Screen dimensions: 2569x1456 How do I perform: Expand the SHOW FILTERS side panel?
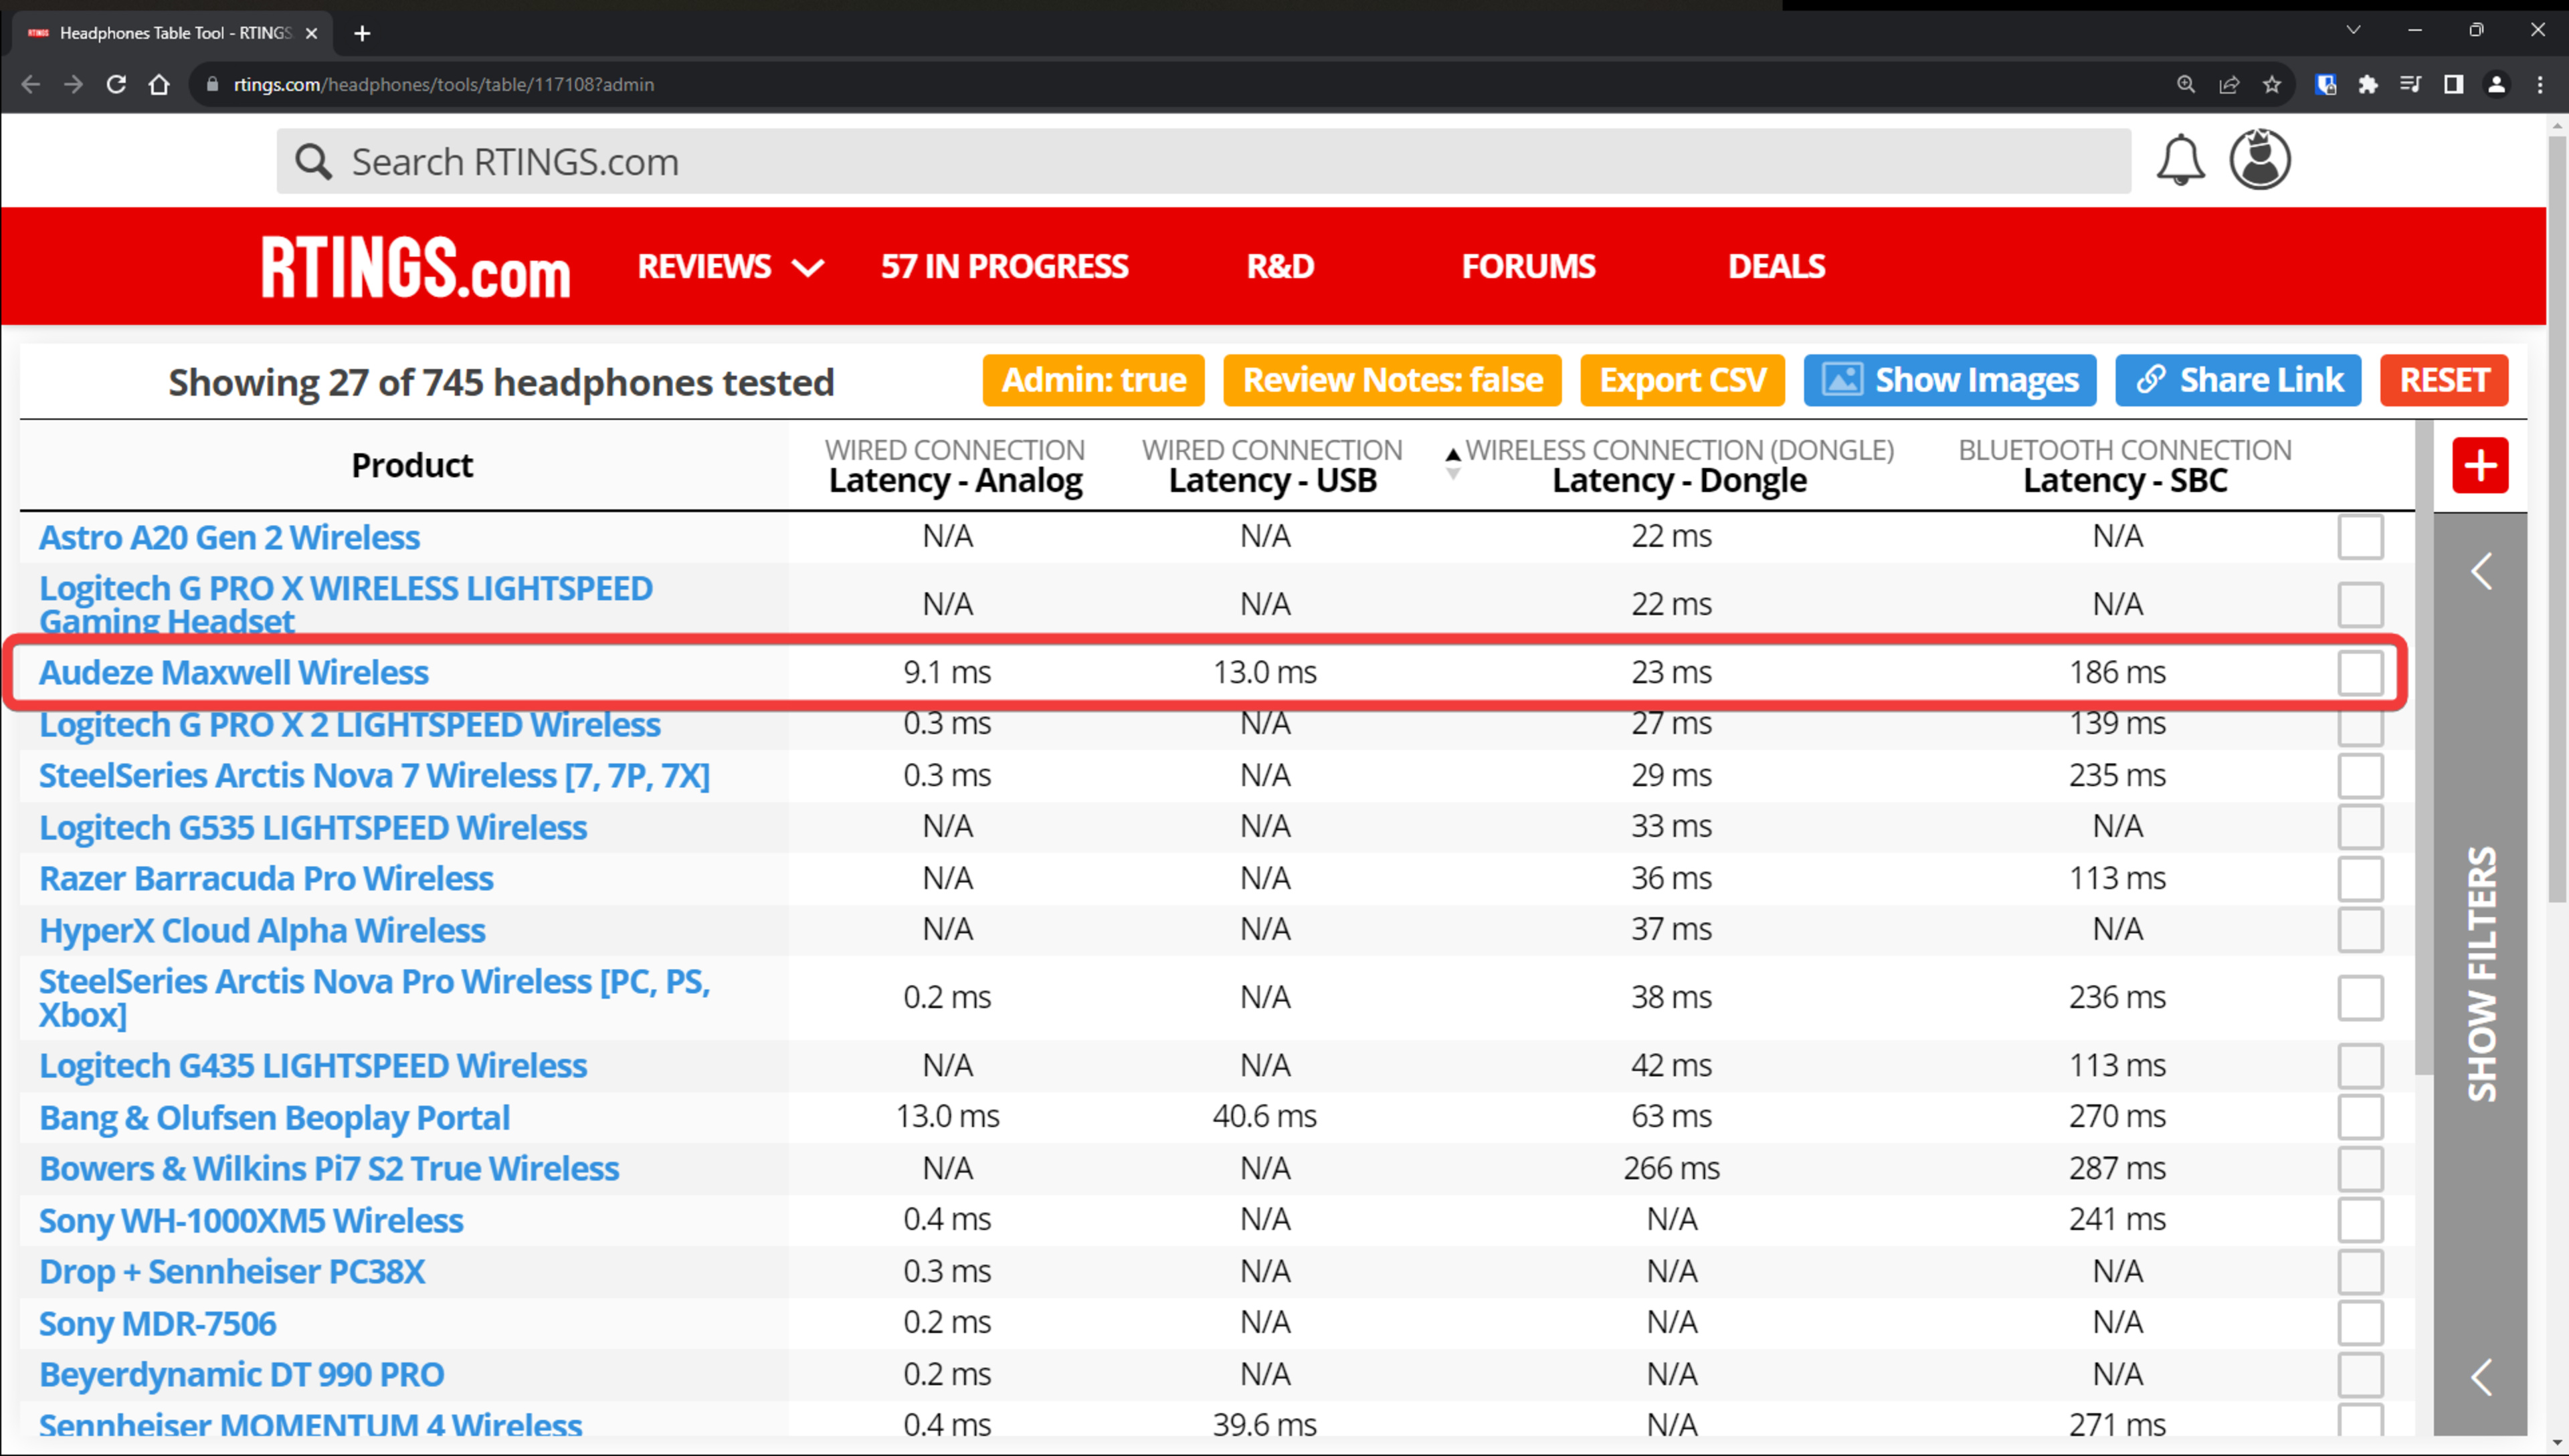2480,972
